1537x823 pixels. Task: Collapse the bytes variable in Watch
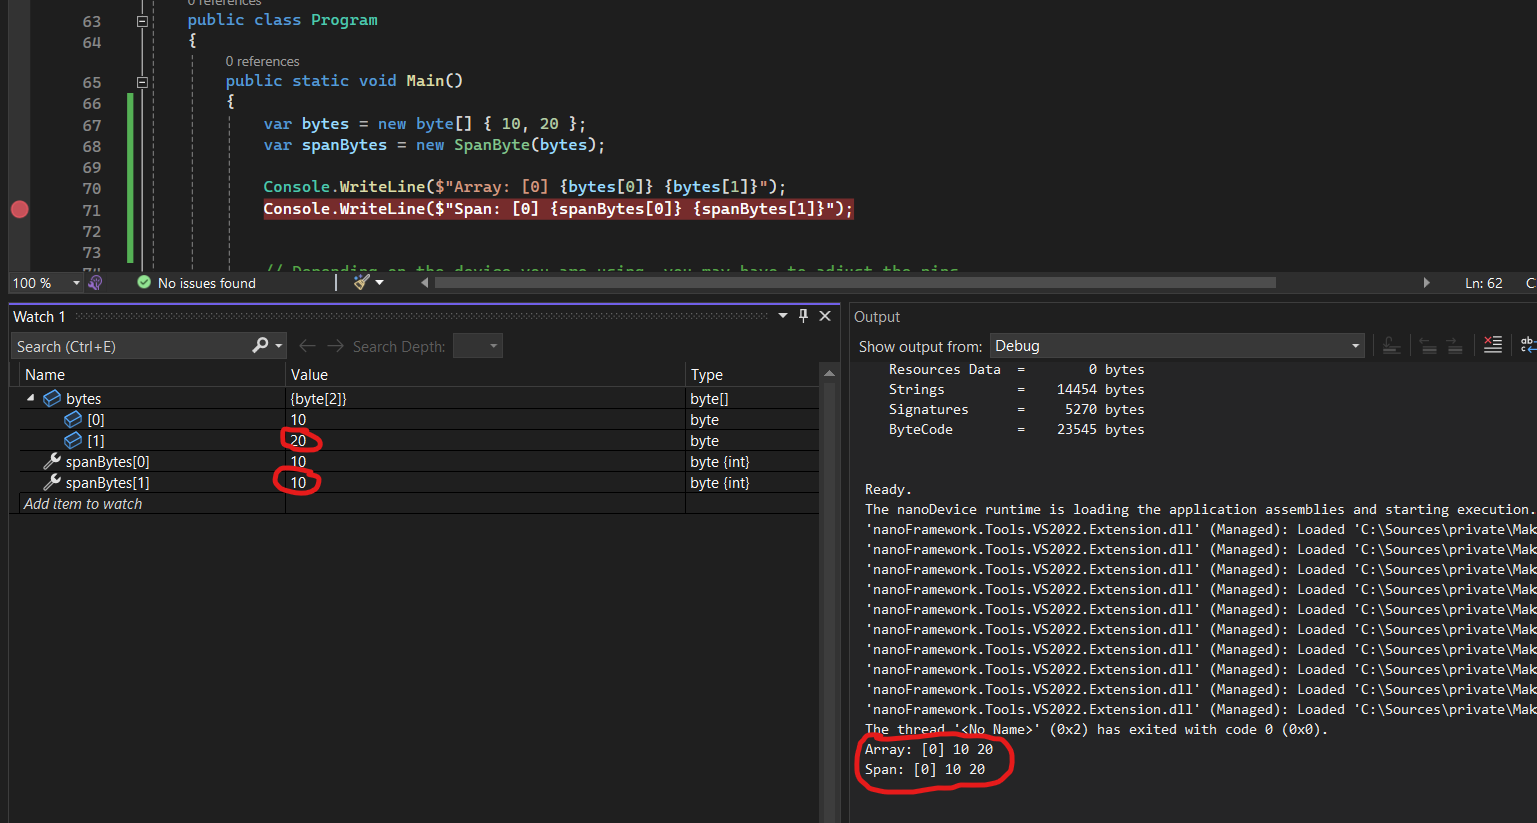[33, 398]
